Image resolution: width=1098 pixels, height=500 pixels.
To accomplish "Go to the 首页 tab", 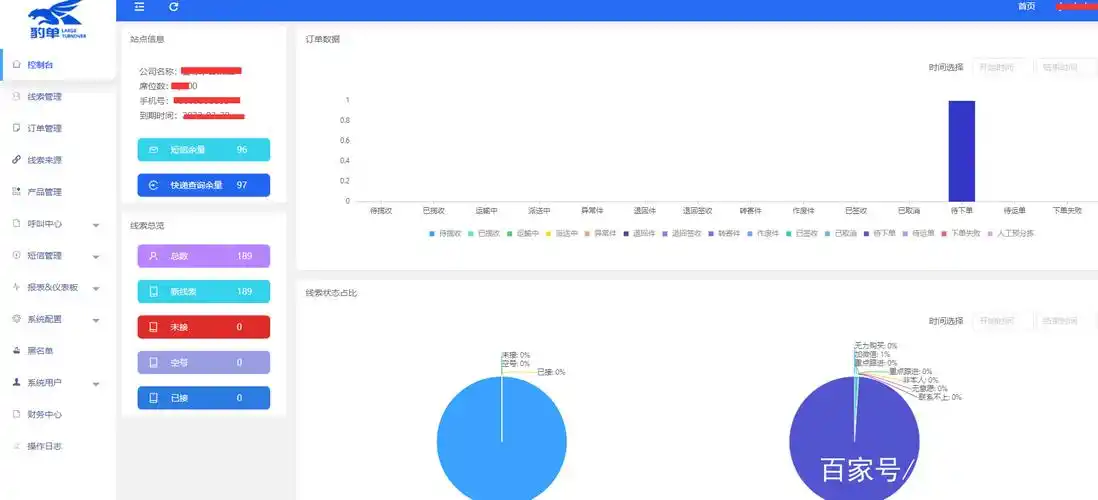I will [1027, 6].
